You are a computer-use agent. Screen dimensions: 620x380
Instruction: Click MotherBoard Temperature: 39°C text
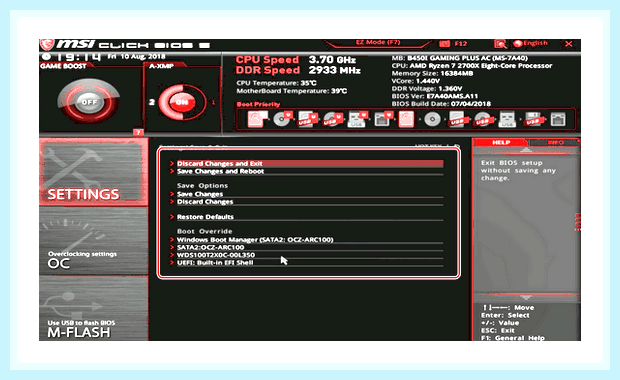point(292,91)
